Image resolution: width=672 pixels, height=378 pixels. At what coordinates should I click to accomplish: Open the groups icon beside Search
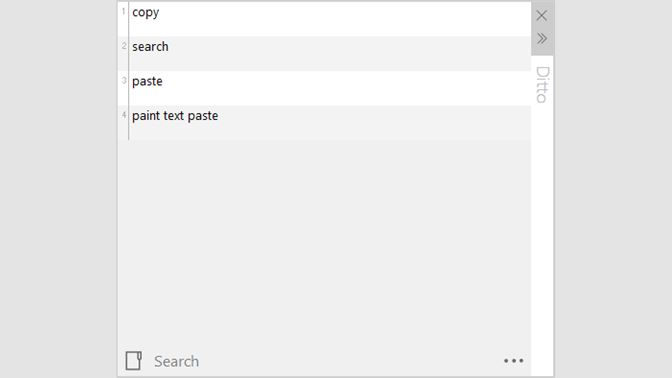point(133,361)
